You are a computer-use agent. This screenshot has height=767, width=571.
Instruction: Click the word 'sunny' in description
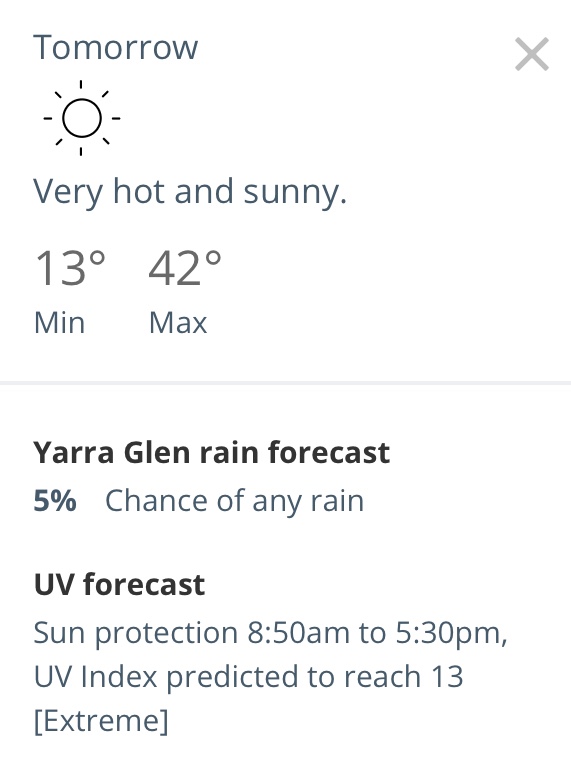pyautogui.click(x=295, y=193)
